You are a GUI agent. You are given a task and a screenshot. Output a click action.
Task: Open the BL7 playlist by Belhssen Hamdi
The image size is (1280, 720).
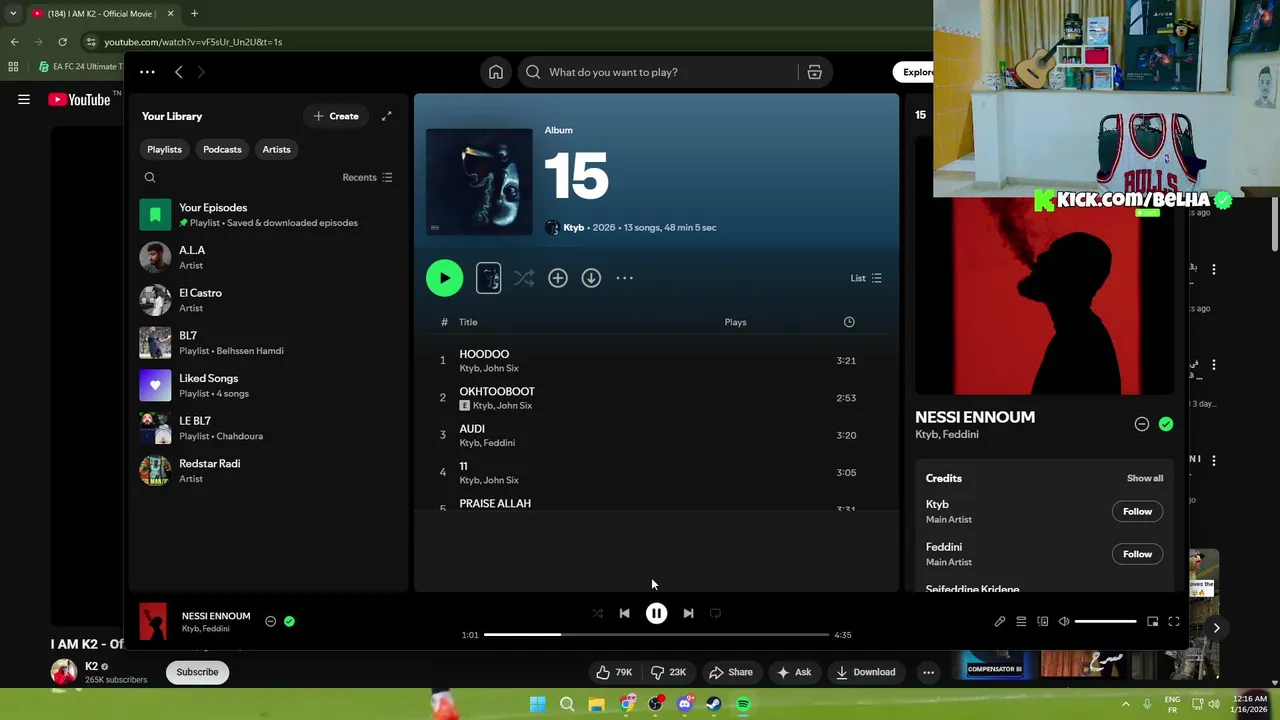click(x=268, y=343)
